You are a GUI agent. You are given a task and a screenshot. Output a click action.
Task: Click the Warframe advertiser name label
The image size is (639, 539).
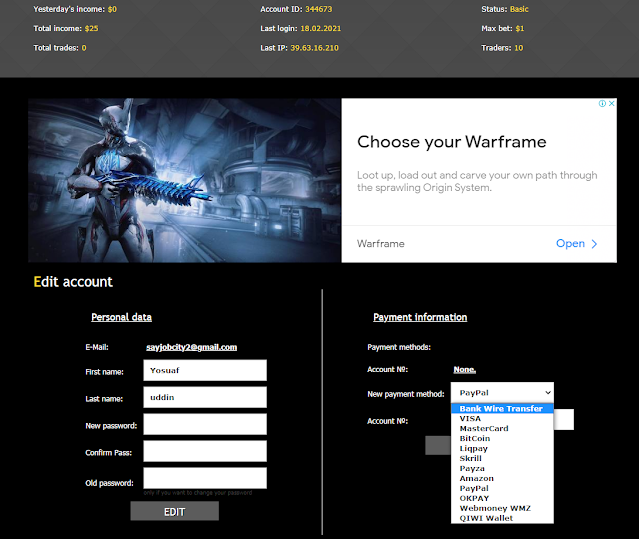point(381,244)
